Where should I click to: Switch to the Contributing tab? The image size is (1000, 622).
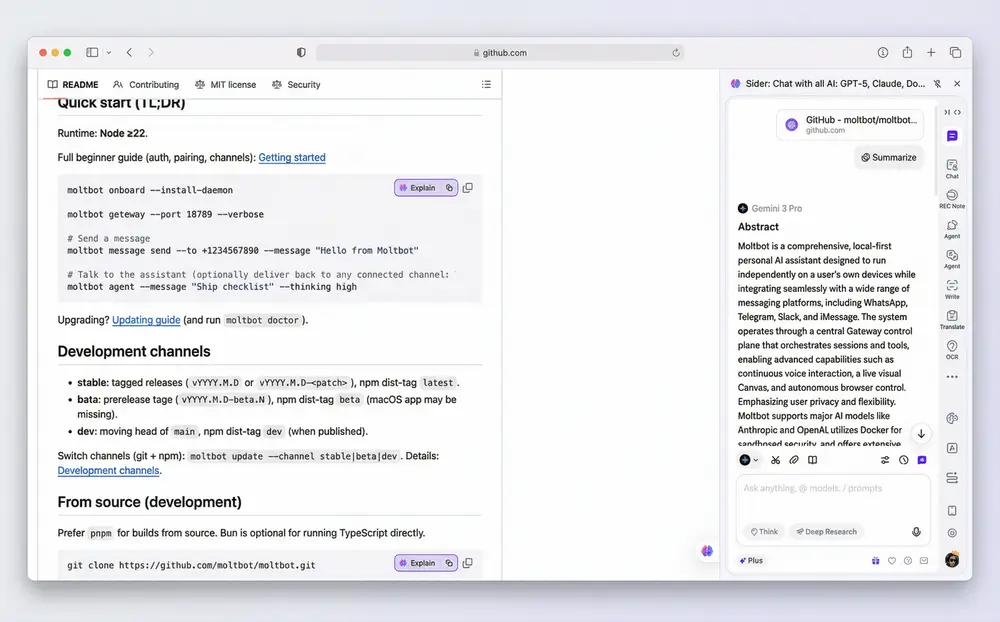[x=146, y=84]
